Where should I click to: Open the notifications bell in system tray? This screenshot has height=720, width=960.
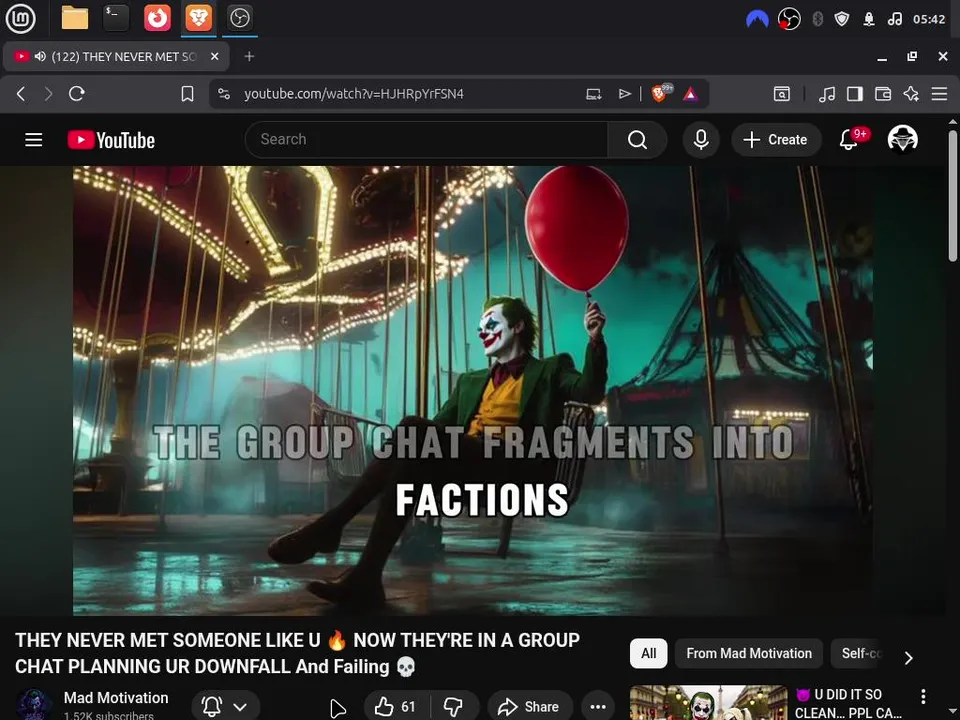point(869,19)
